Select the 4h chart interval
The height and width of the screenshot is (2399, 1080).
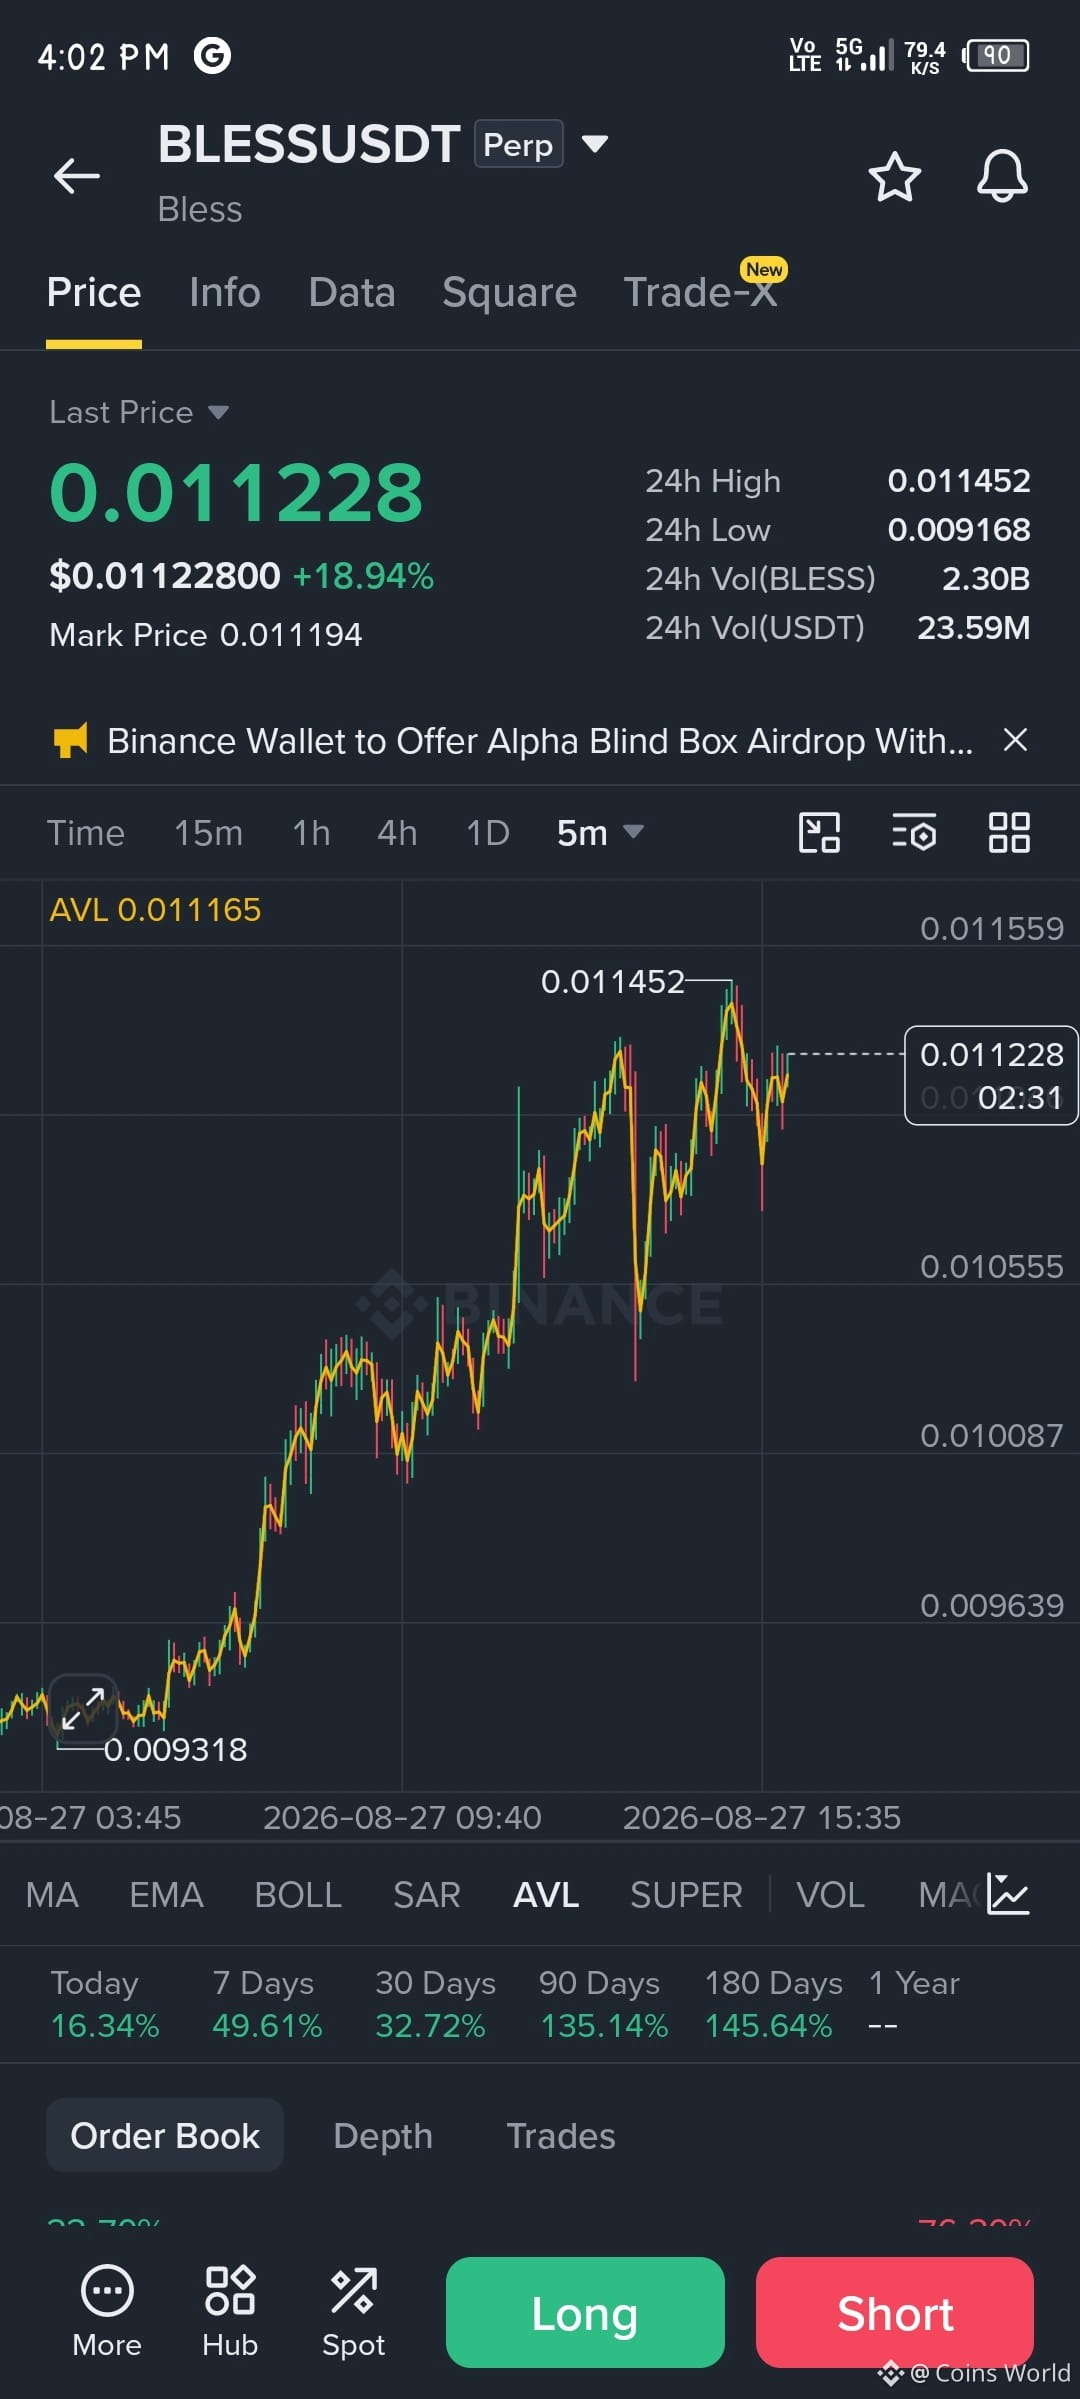coord(397,832)
